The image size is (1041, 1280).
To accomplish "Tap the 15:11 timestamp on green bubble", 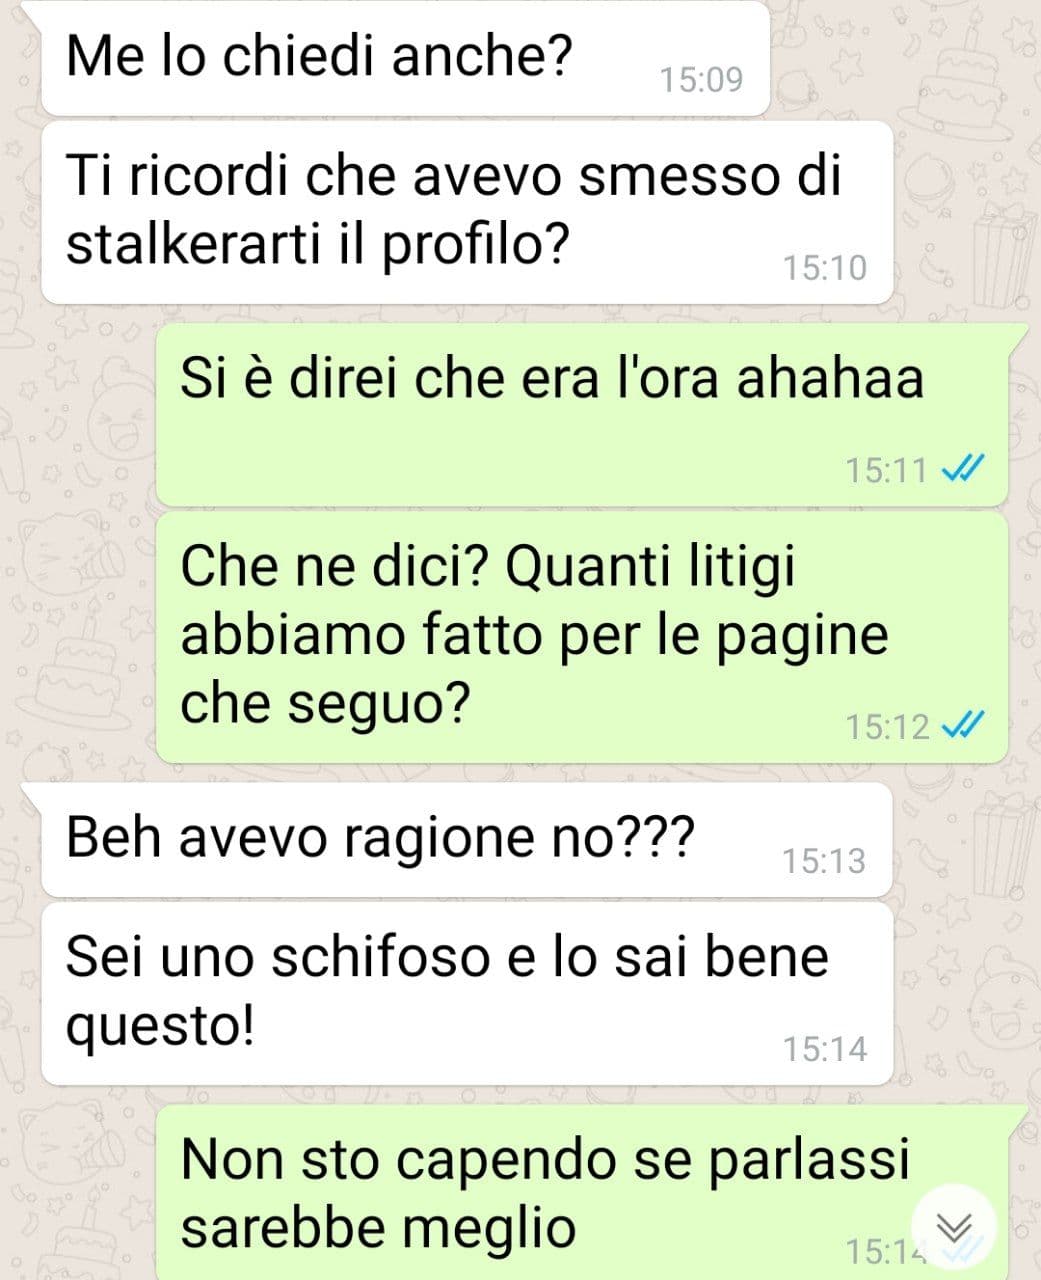I will (887, 469).
